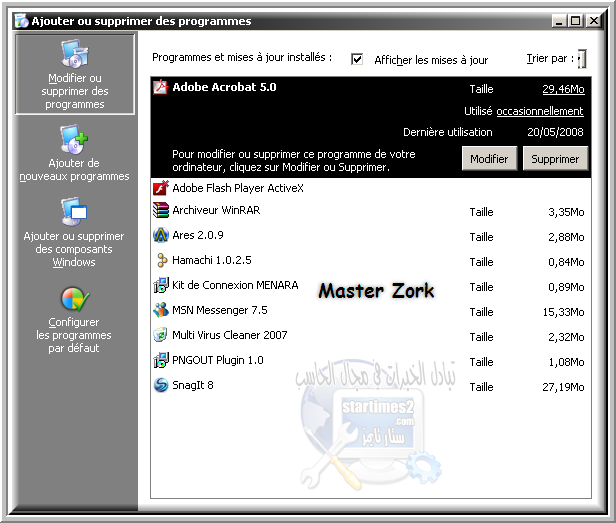Click the 3,35Mo size value
The height and width of the screenshot is (523, 616).
pos(566,212)
